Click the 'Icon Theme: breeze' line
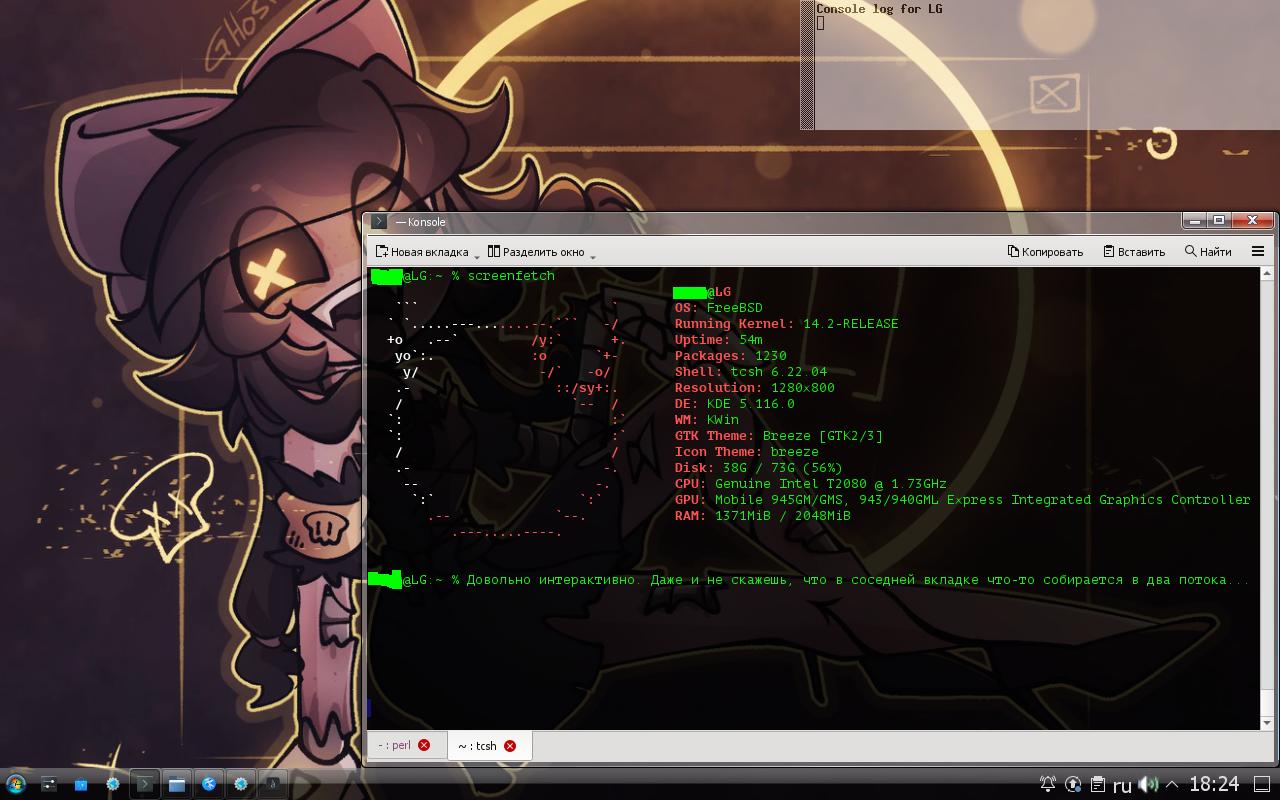Viewport: 1280px width, 800px height. coord(747,452)
